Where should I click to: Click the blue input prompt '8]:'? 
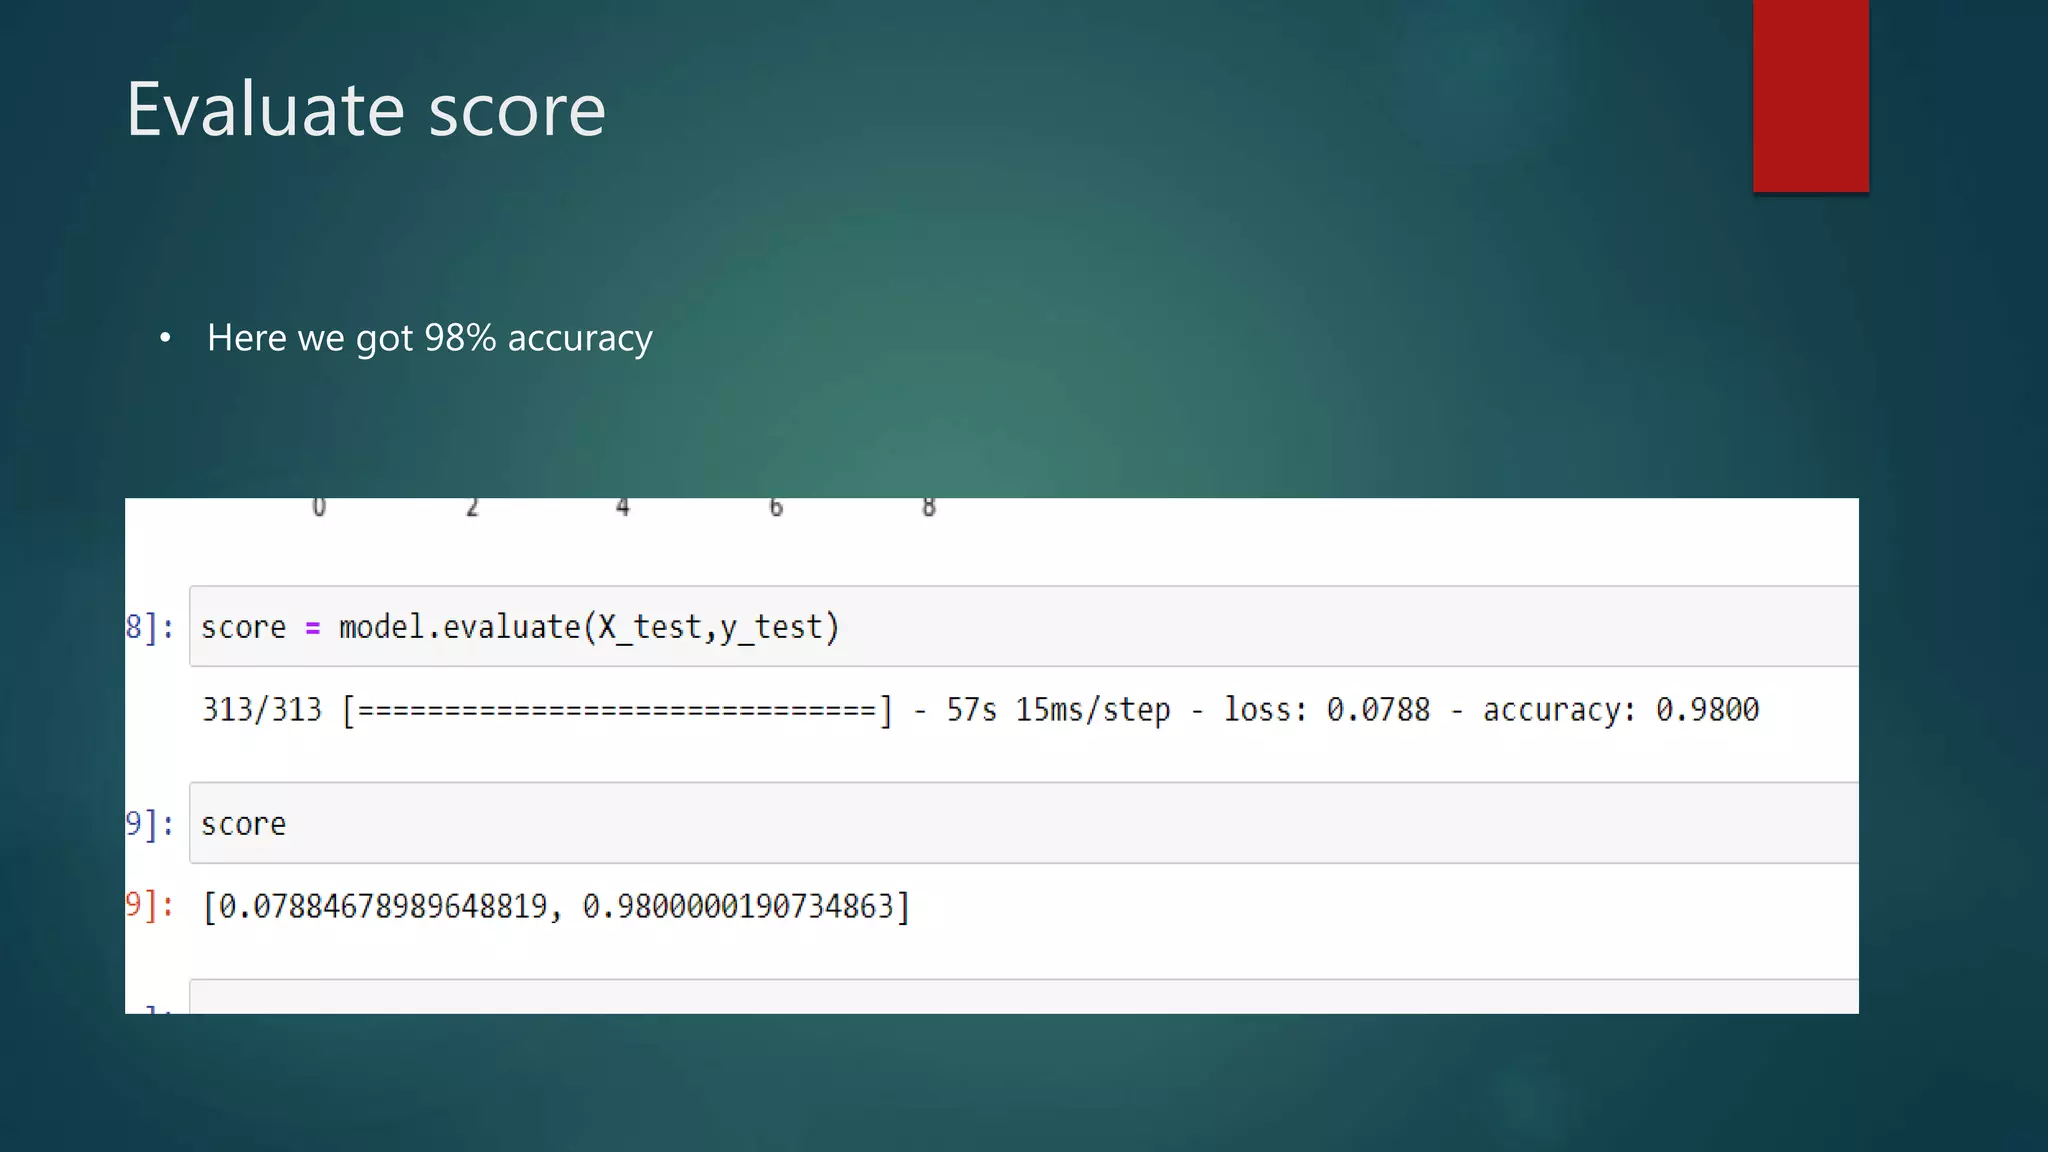(x=150, y=627)
